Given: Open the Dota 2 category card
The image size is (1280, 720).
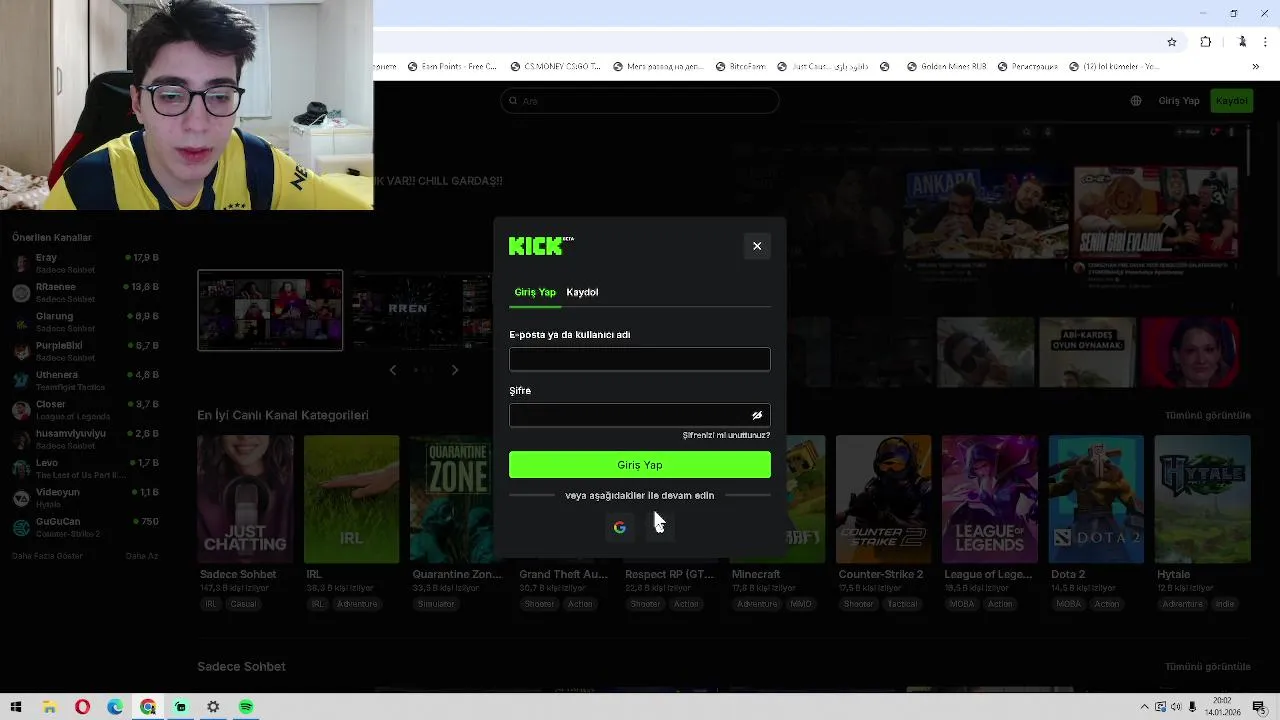Looking at the screenshot, I should click(1096, 499).
